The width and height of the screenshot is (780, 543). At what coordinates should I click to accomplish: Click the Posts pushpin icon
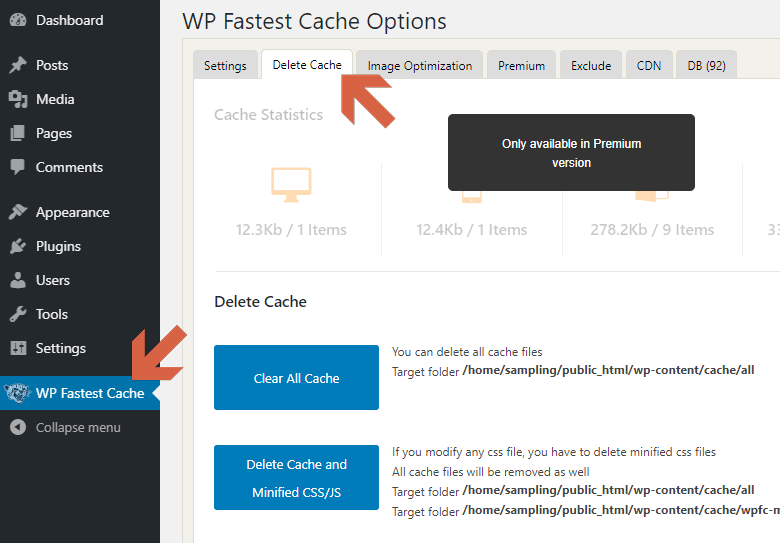click(18, 65)
